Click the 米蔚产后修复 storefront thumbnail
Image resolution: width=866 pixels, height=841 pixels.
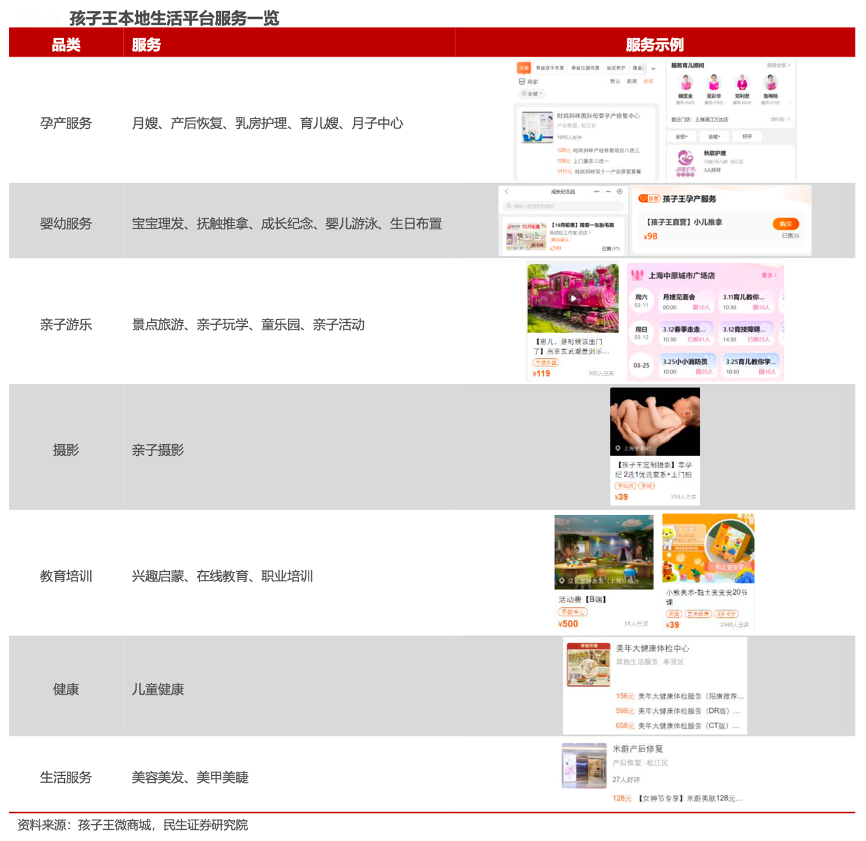click(584, 765)
